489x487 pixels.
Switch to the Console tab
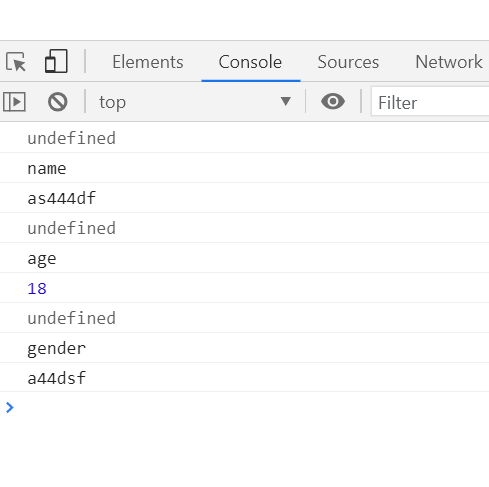250,62
